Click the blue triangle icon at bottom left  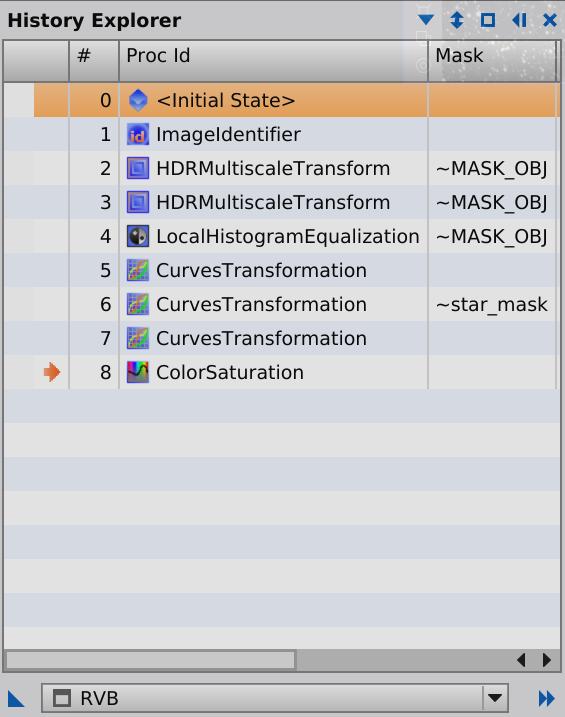[16, 699]
